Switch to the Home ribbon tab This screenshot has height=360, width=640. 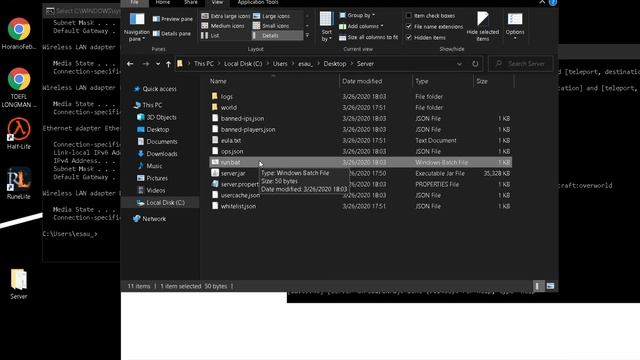click(162, 2)
